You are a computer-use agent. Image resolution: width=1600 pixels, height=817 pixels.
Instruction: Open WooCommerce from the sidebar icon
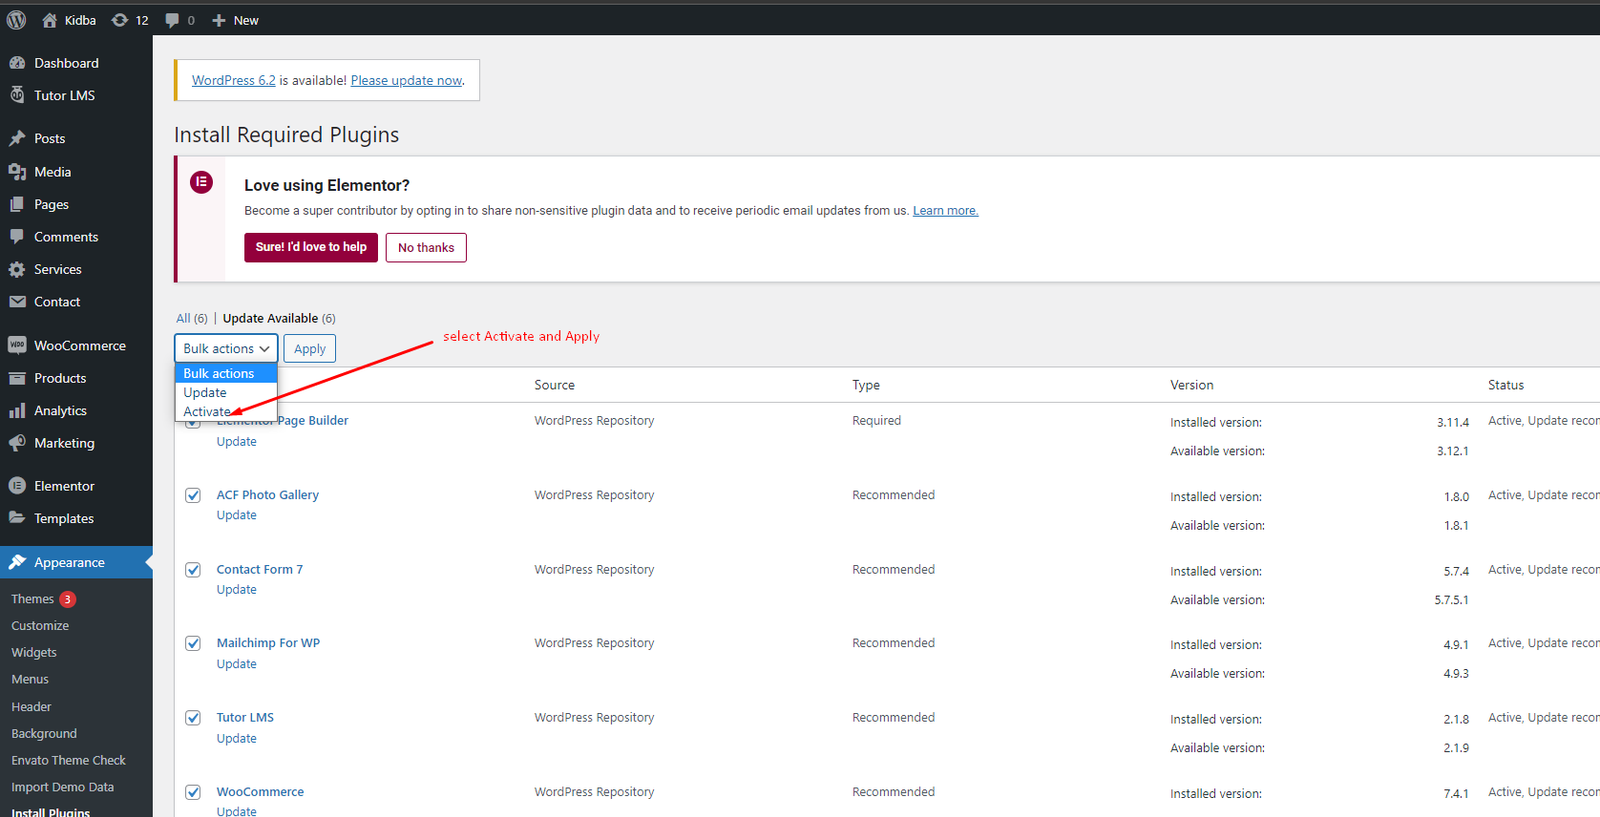click(17, 346)
